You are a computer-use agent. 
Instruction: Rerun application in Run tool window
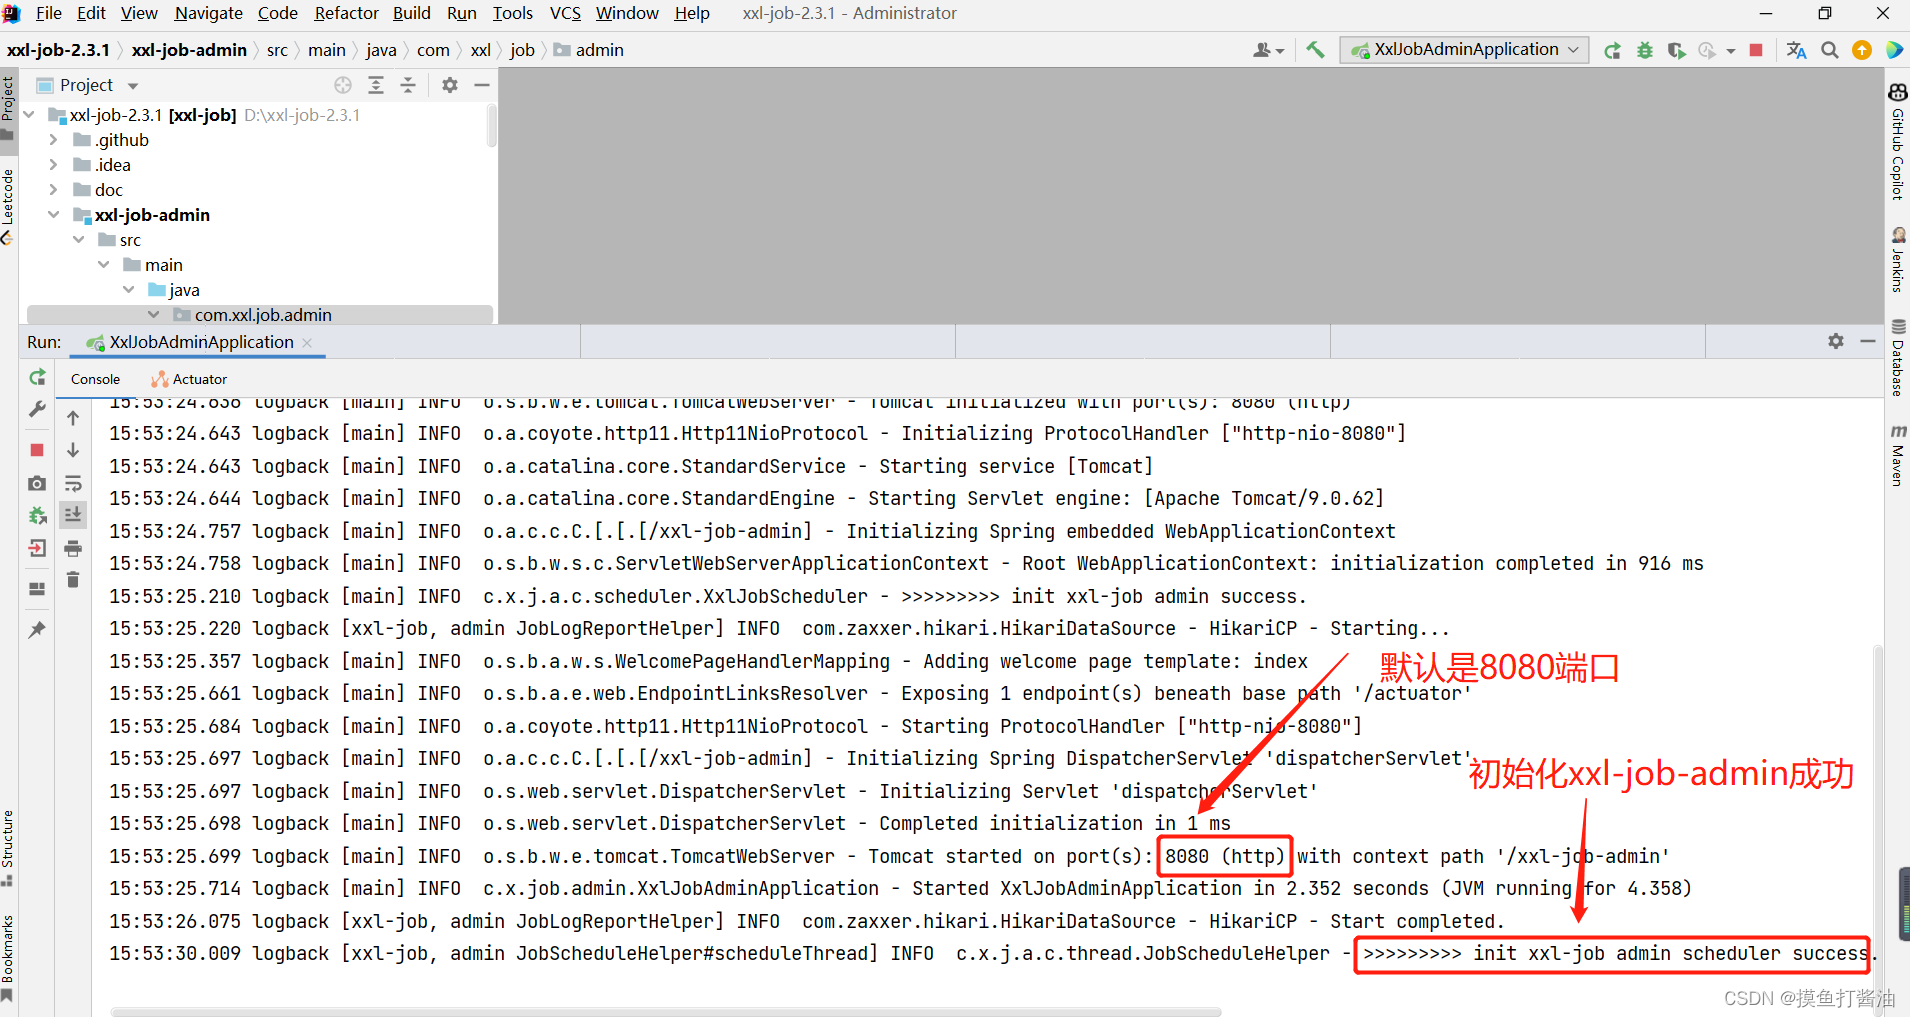pos(37,377)
